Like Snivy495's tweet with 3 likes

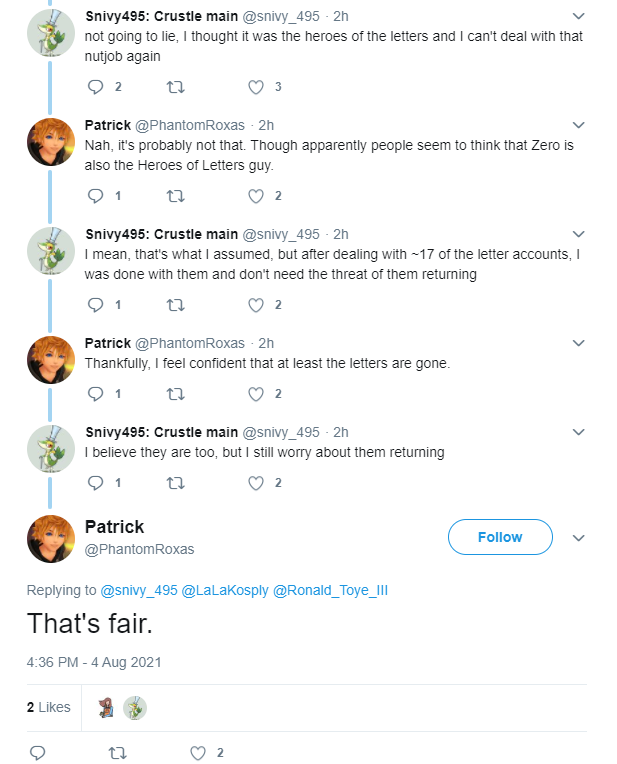coord(256,87)
